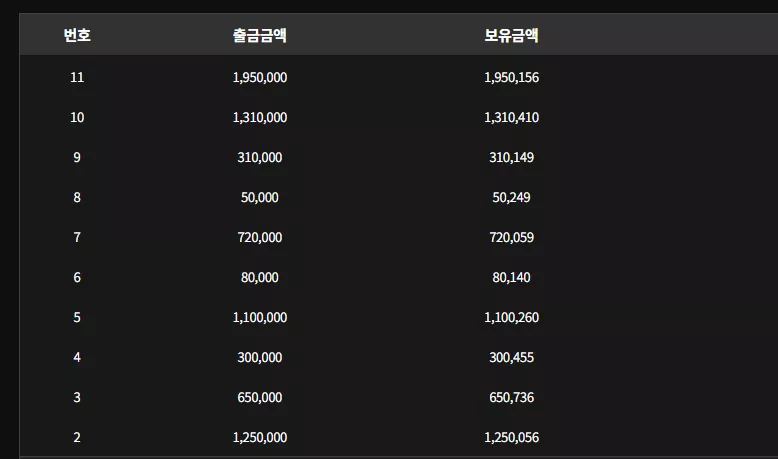Click withdrawal amount 1,950,000
778x459 pixels.
[x=259, y=77]
